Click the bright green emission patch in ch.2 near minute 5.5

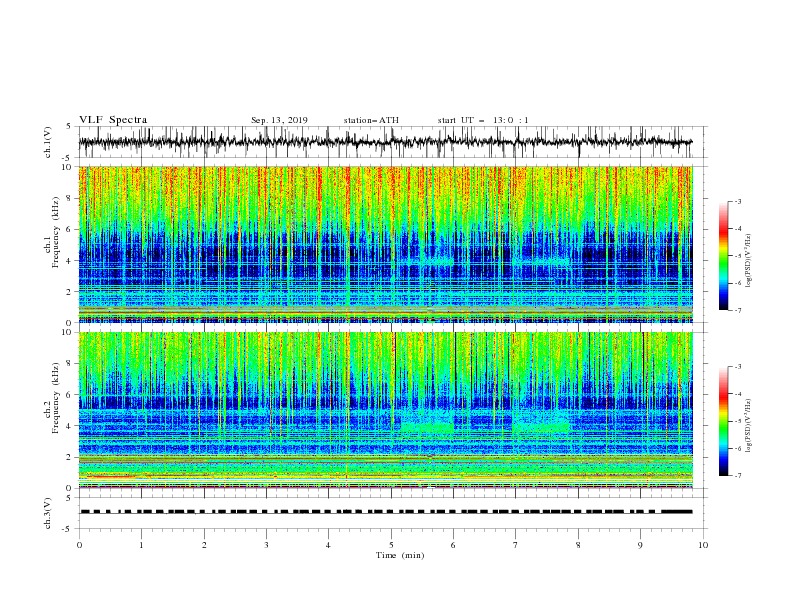(x=427, y=428)
